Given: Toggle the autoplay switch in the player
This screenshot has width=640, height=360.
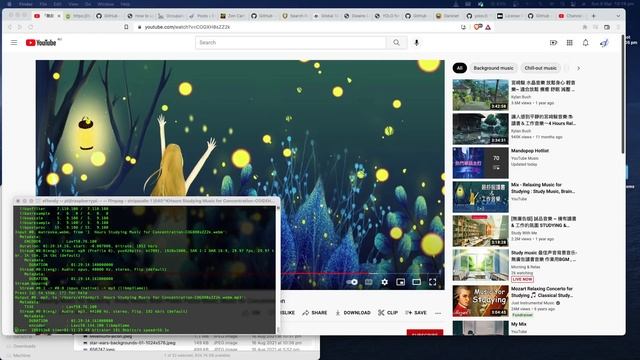Looking at the screenshot, I should (x=352, y=282).
